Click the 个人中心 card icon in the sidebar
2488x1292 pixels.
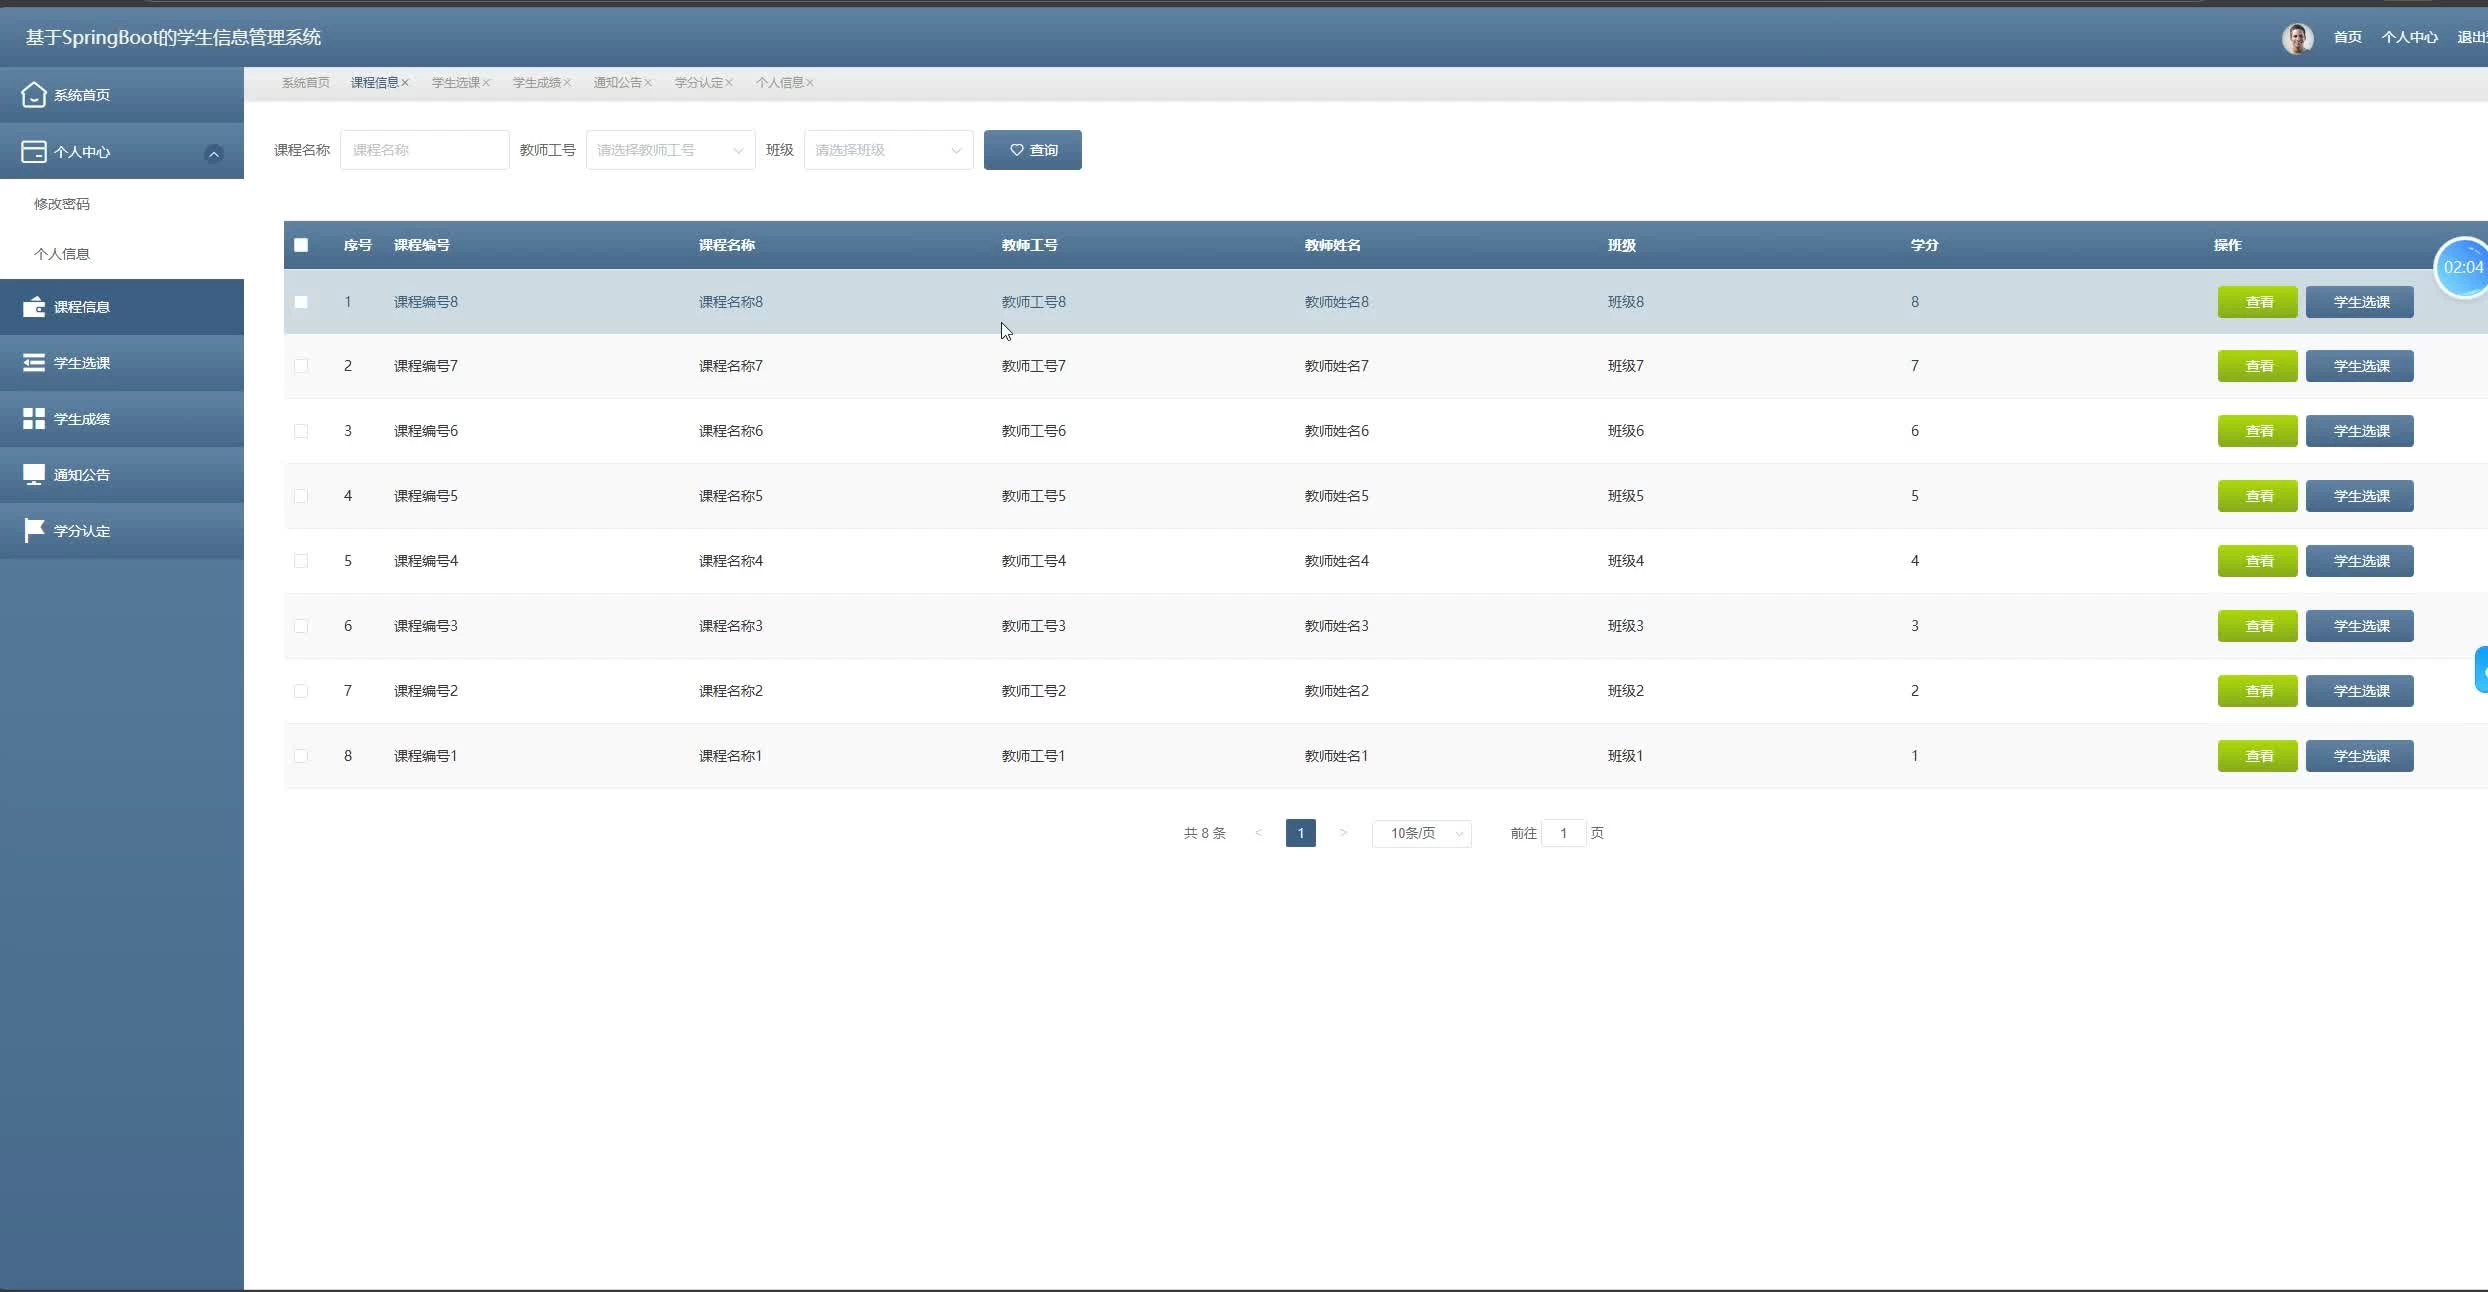pyautogui.click(x=34, y=152)
